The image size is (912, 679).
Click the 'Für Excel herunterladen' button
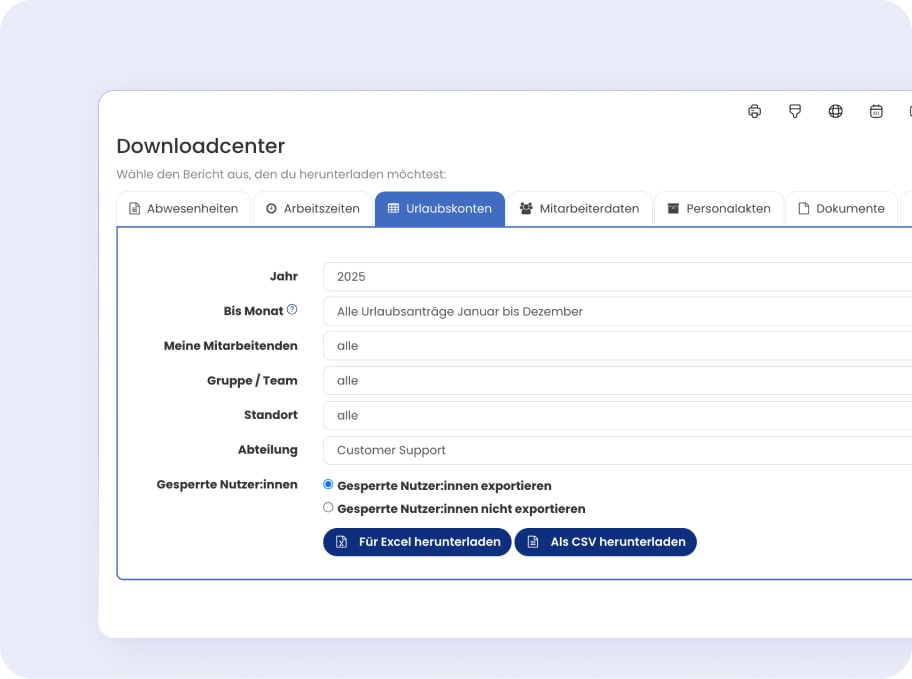(x=417, y=542)
